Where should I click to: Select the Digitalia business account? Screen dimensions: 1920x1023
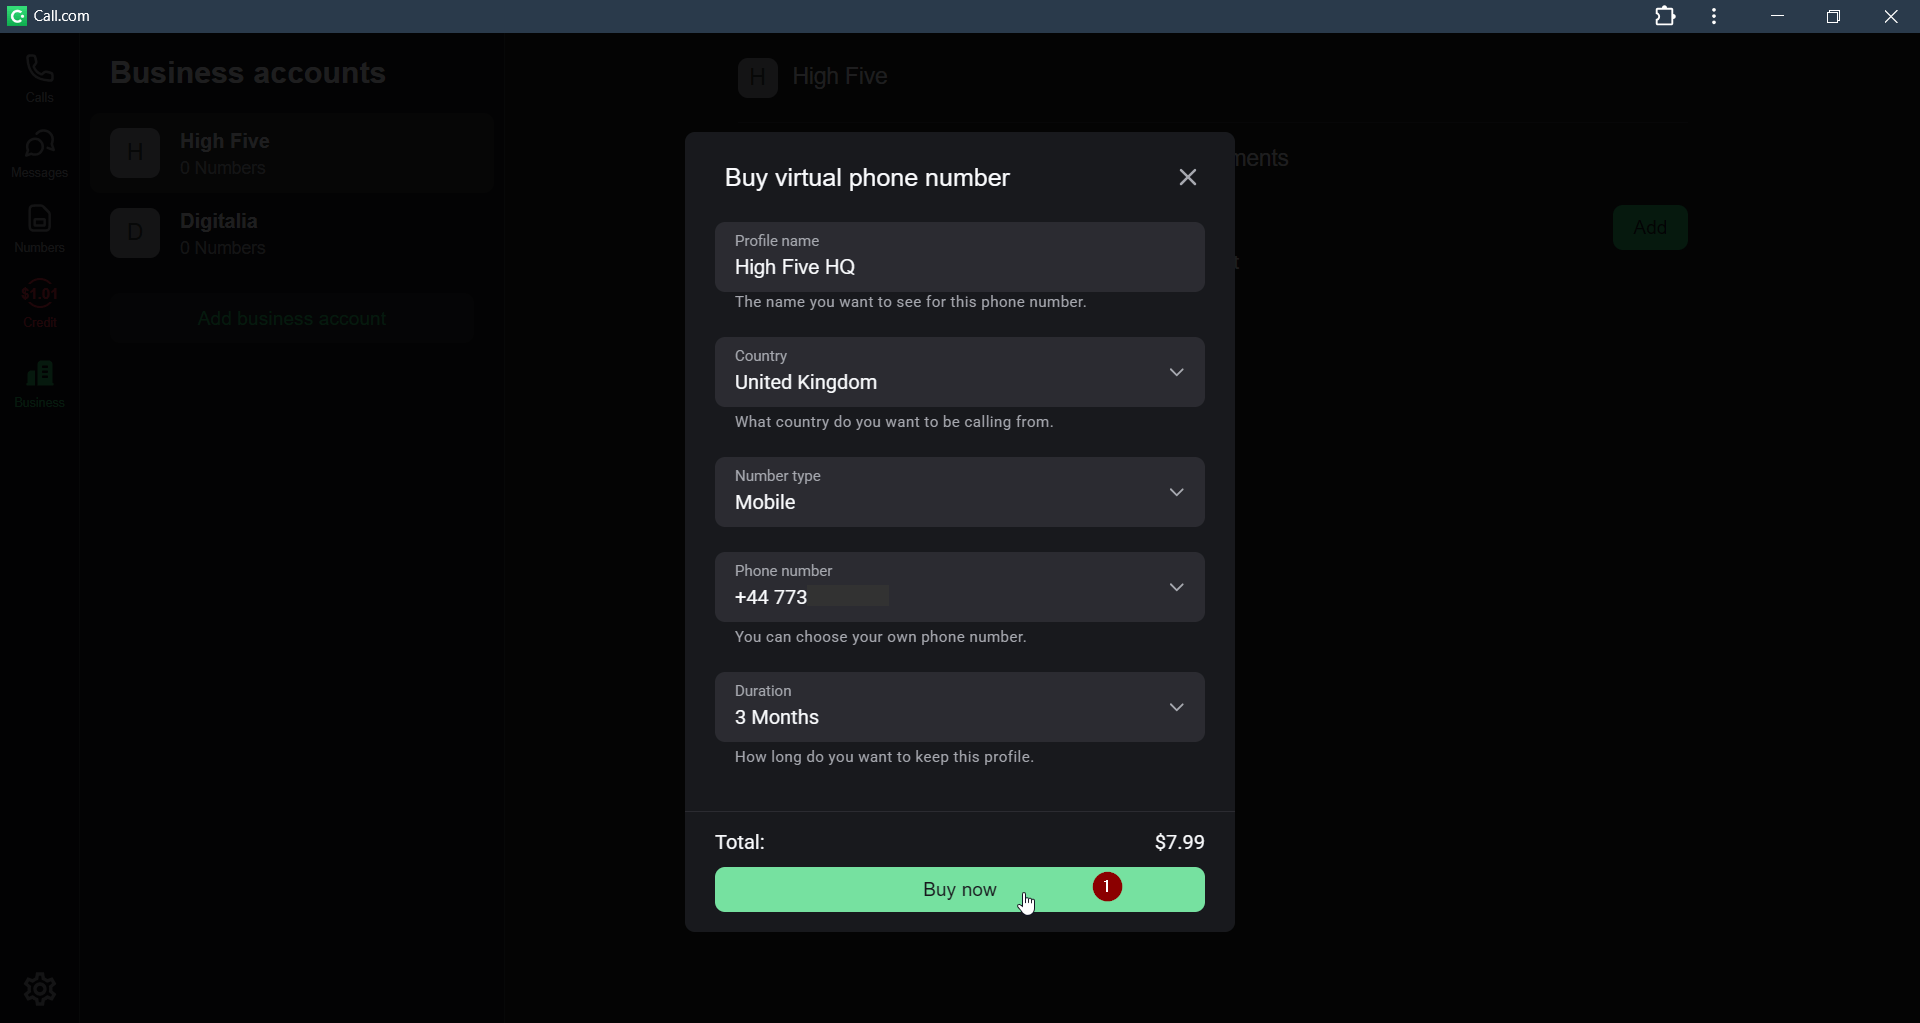[292, 234]
